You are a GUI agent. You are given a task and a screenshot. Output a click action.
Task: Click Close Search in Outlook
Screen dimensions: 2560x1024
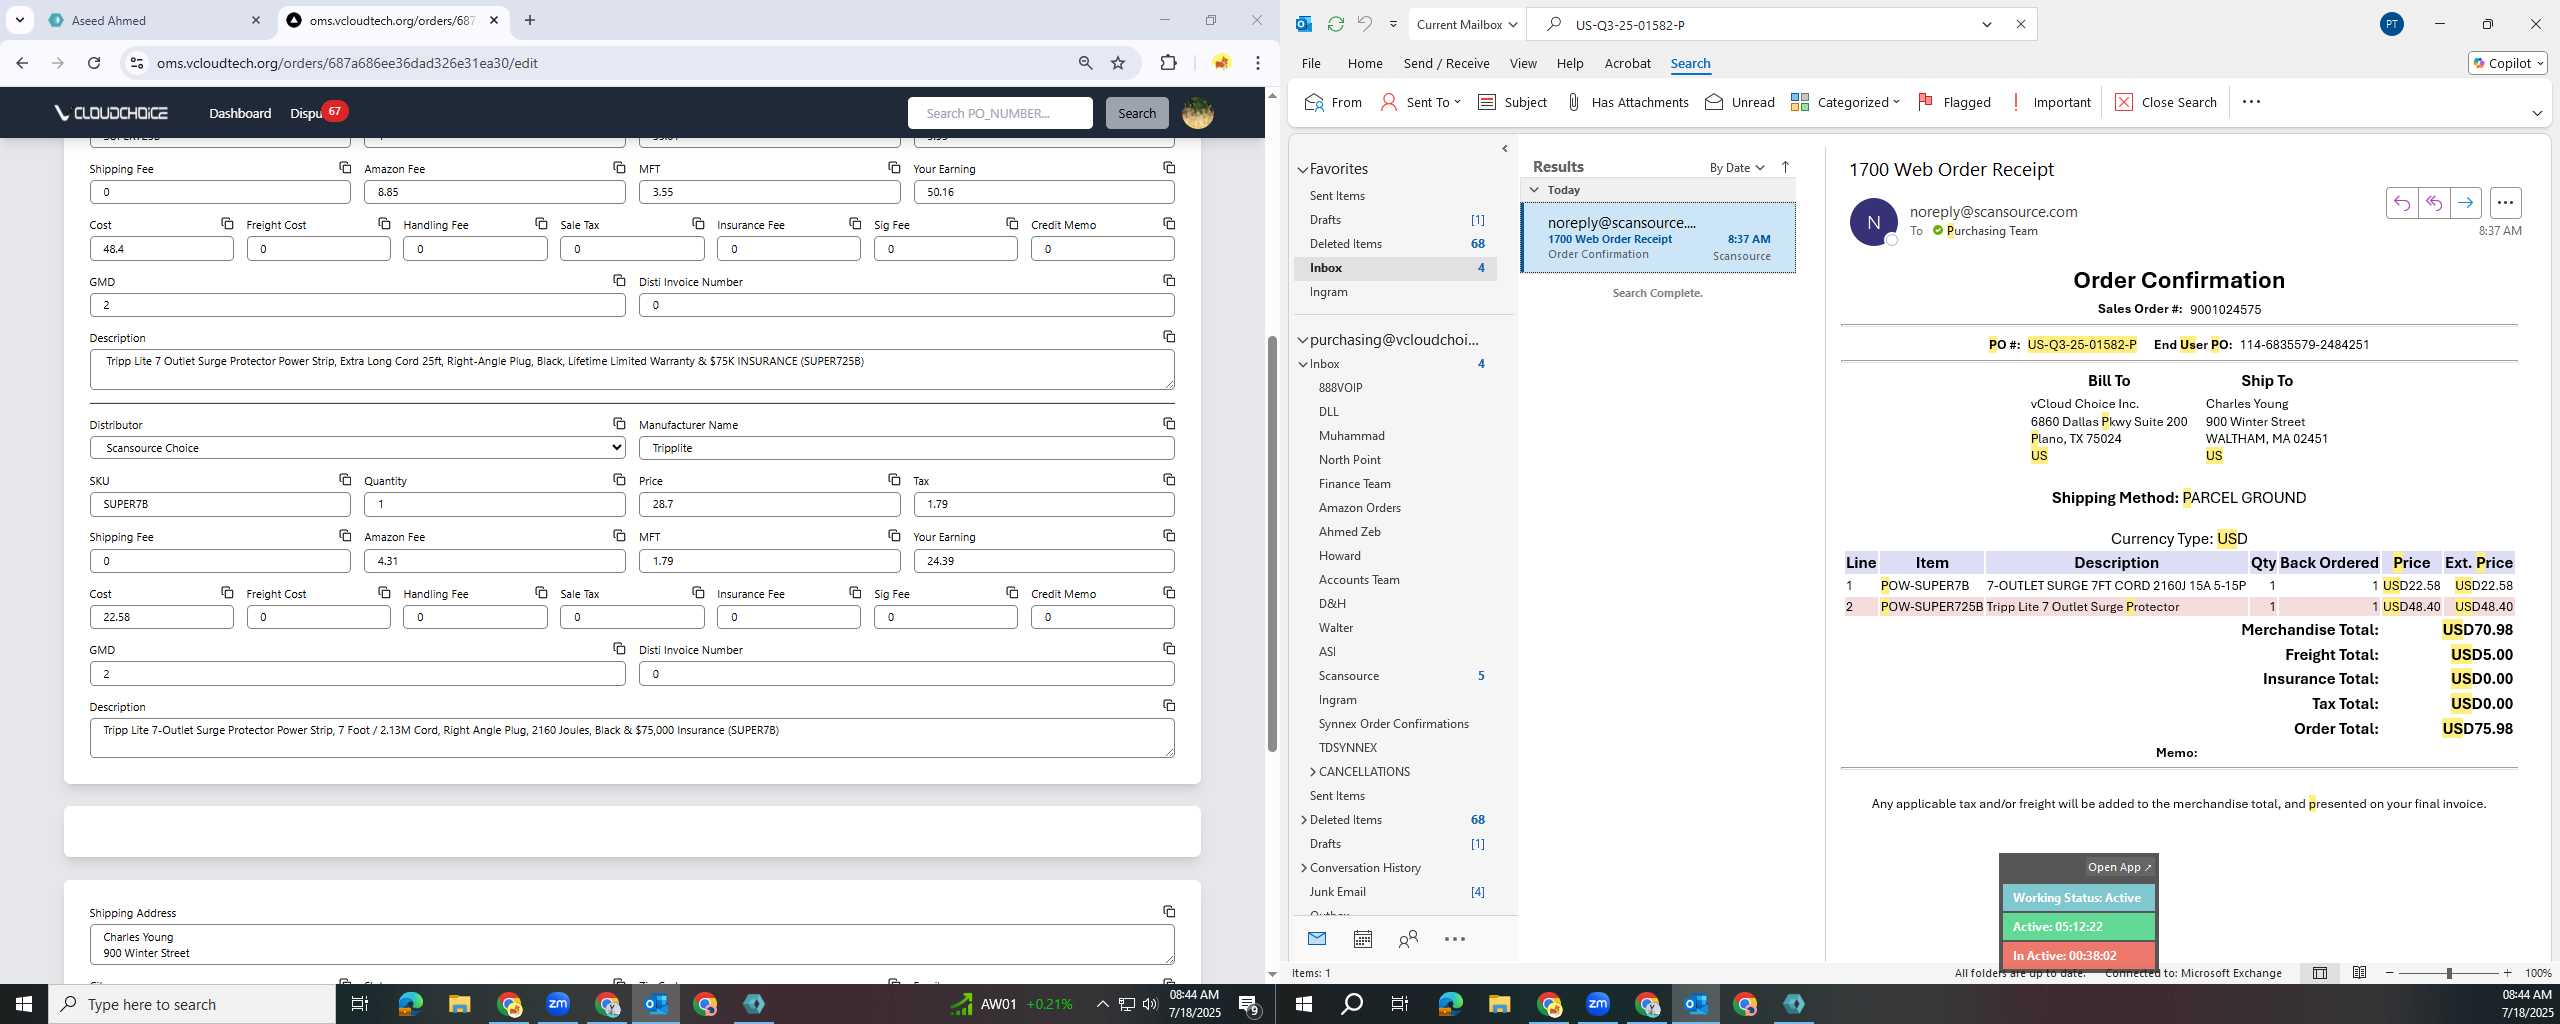pos(2165,102)
